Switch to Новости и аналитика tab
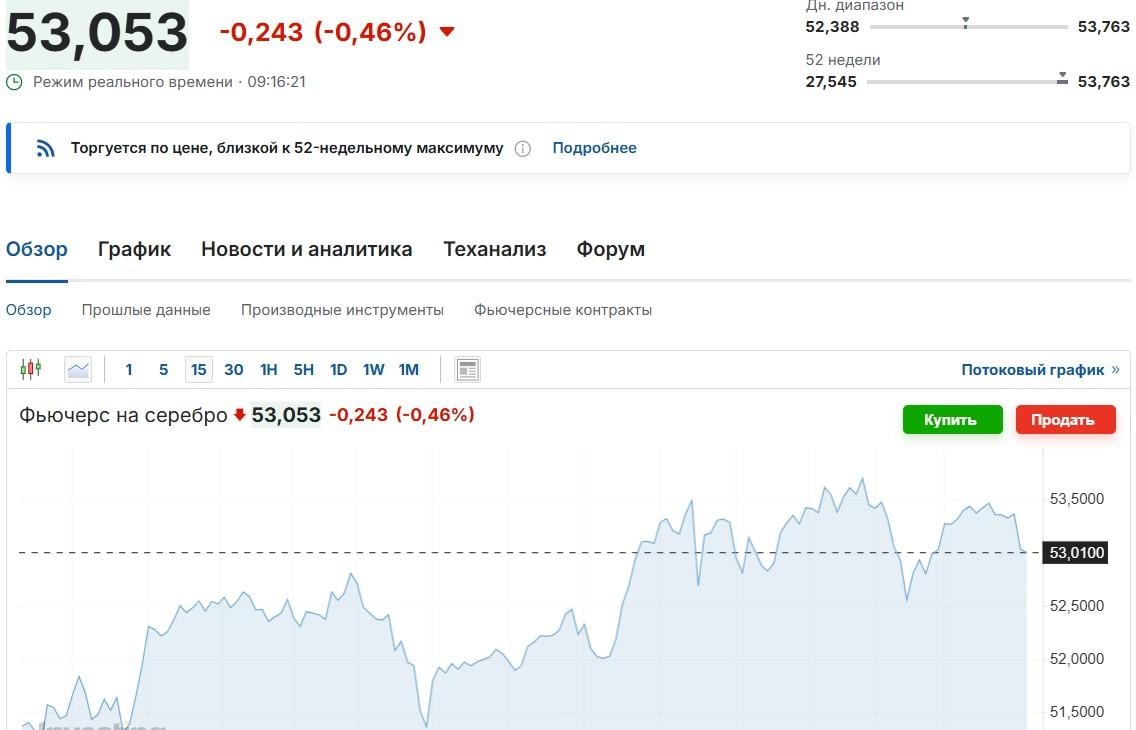The width and height of the screenshot is (1136, 730). click(306, 249)
